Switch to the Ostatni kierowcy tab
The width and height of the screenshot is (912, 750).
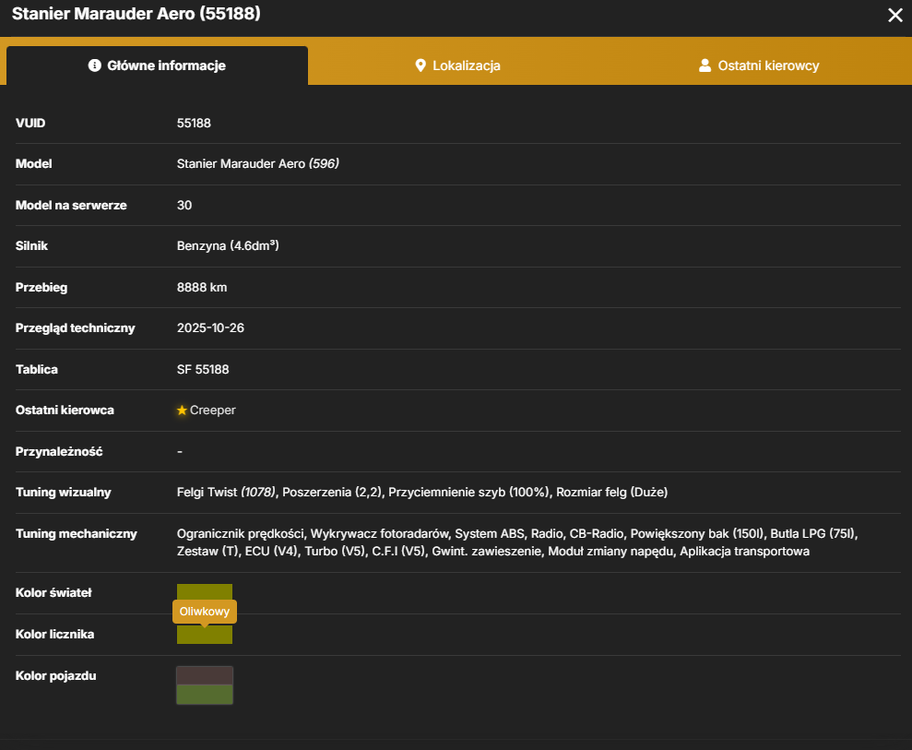click(x=758, y=66)
